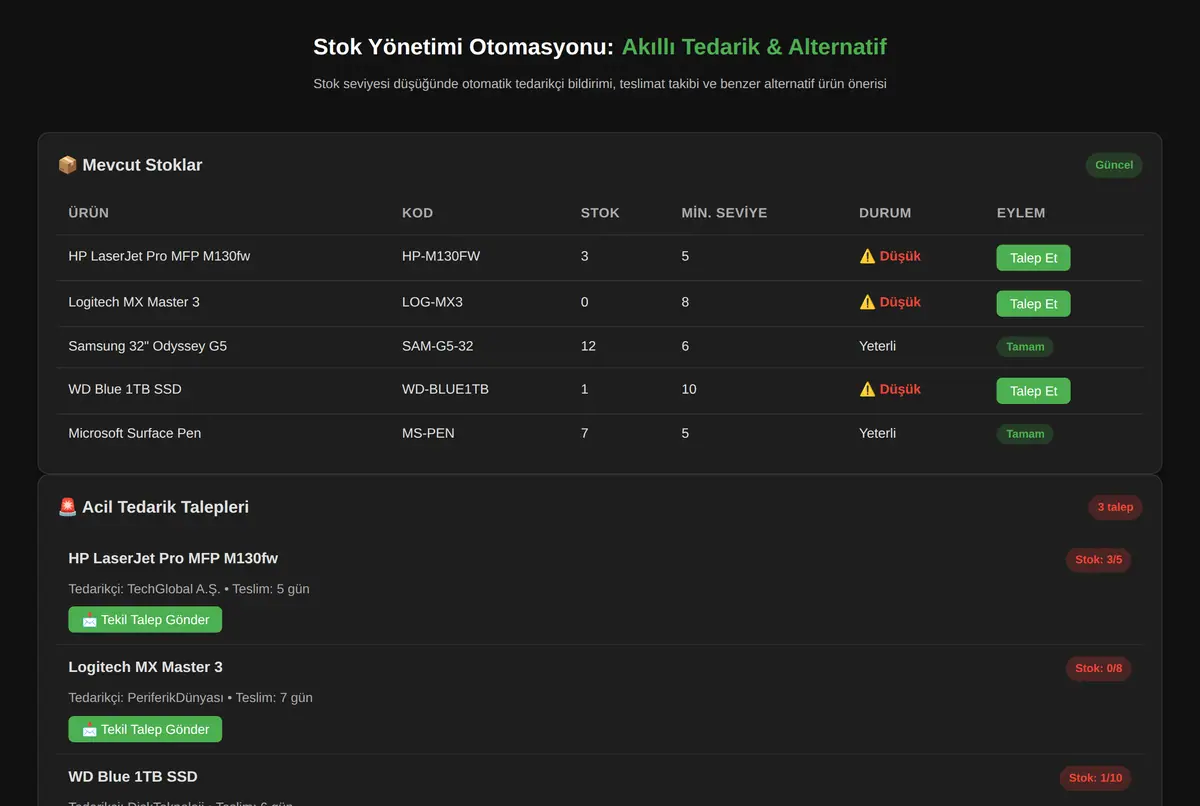This screenshot has height=806, width=1200.
Task: Click Talep Et for Logitech MX Master 3
Action: [x=1033, y=304]
